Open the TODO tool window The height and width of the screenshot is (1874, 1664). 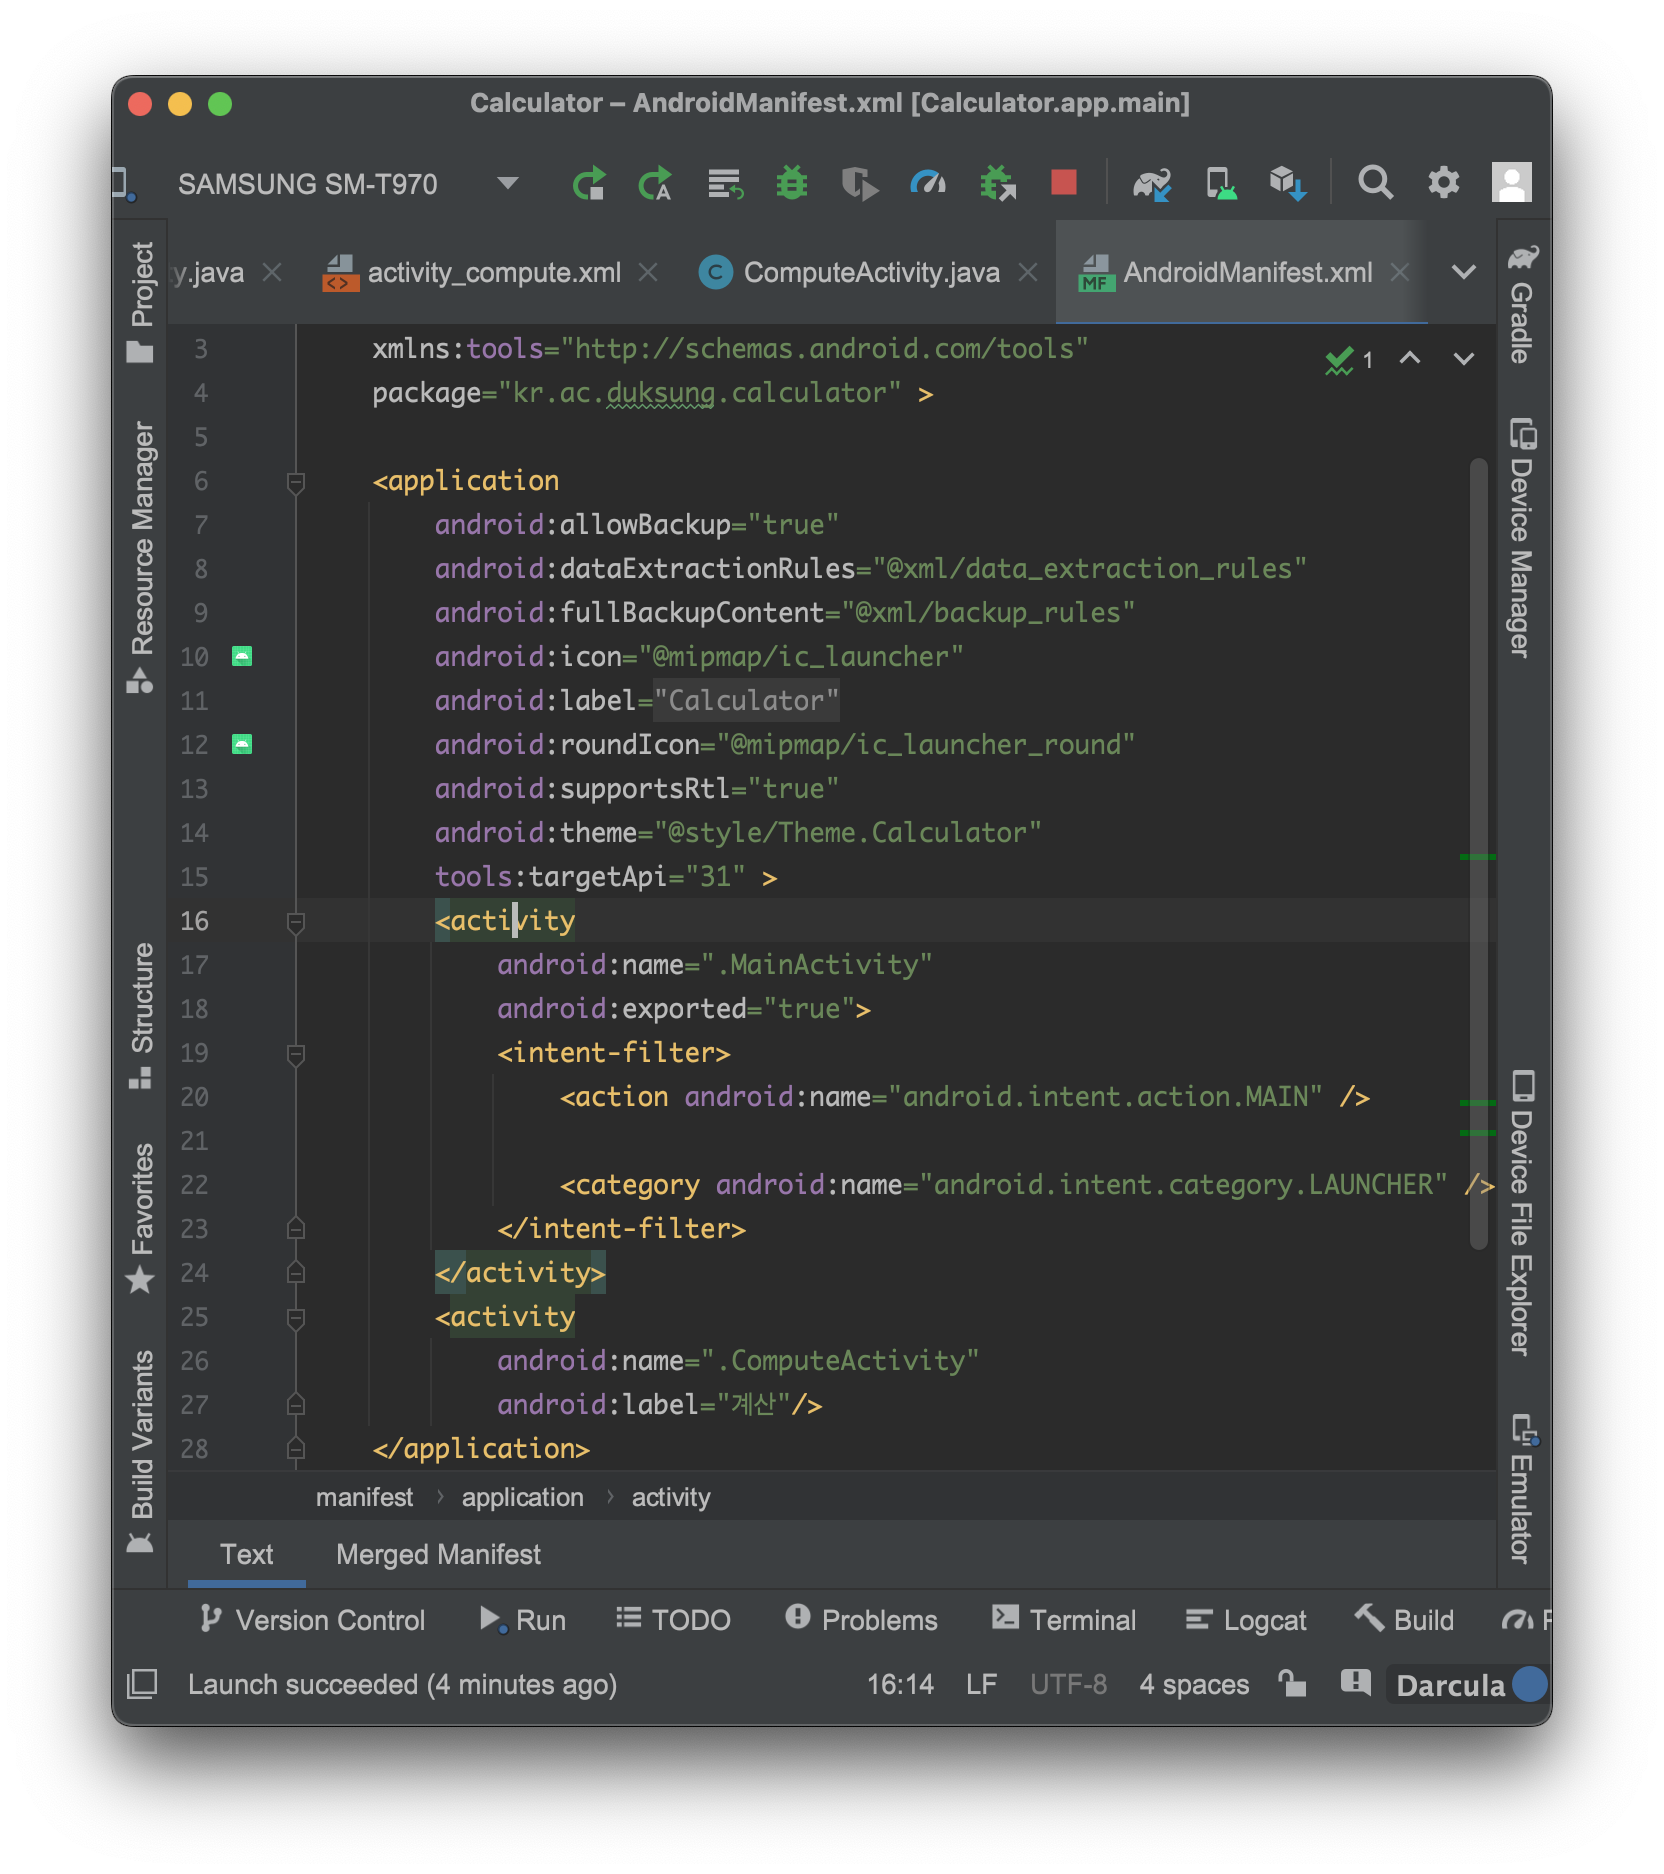[673, 1620]
